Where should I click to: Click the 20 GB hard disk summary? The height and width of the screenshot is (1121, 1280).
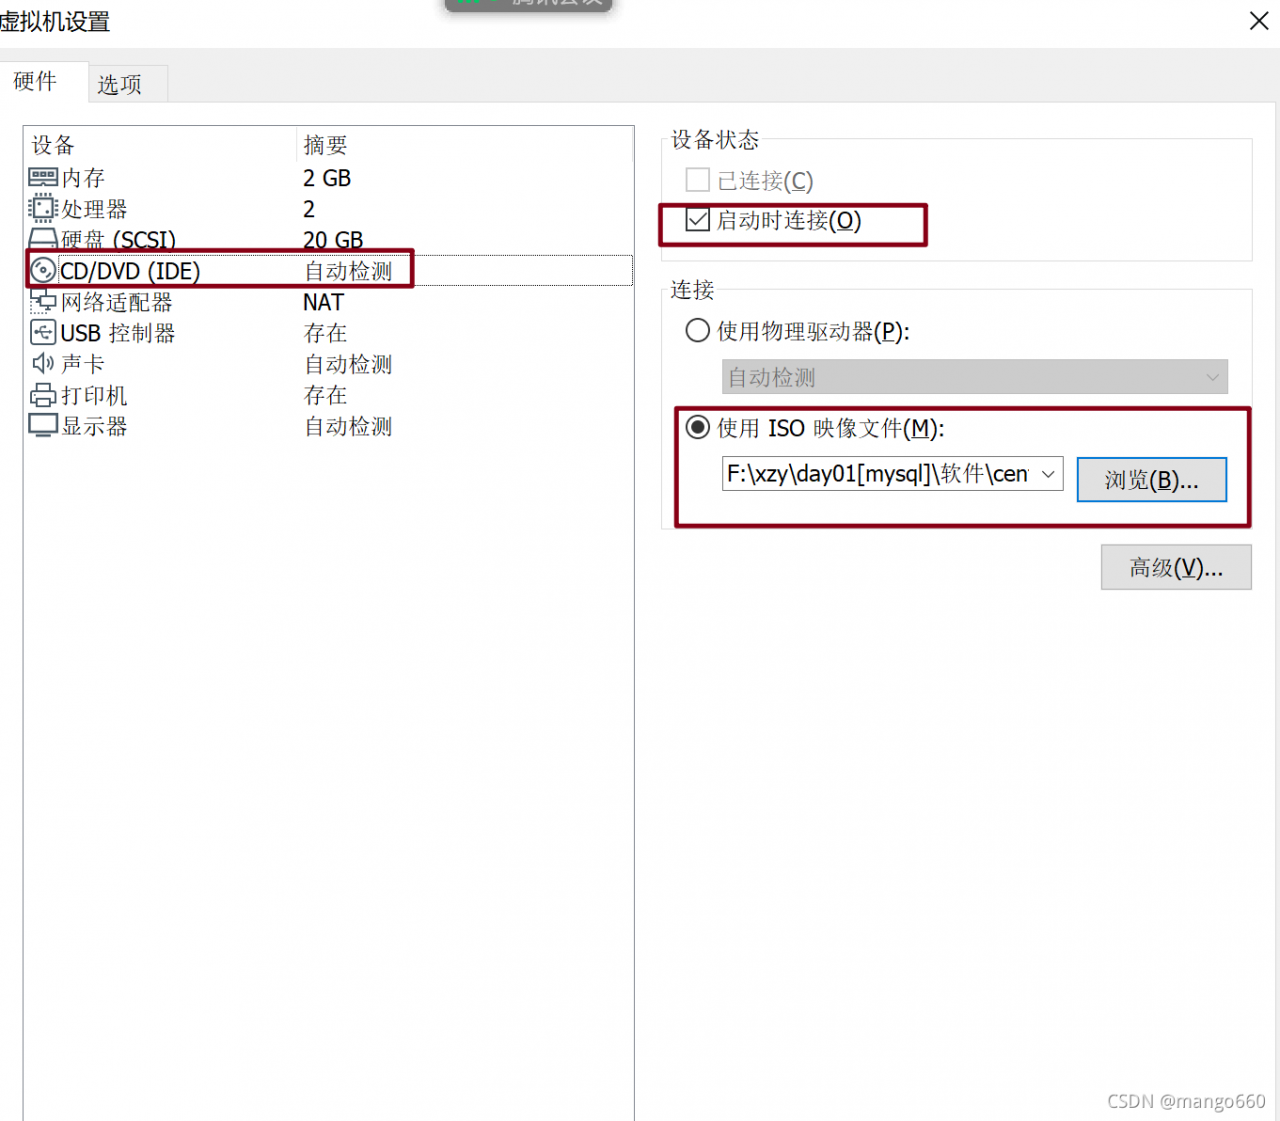333,240
